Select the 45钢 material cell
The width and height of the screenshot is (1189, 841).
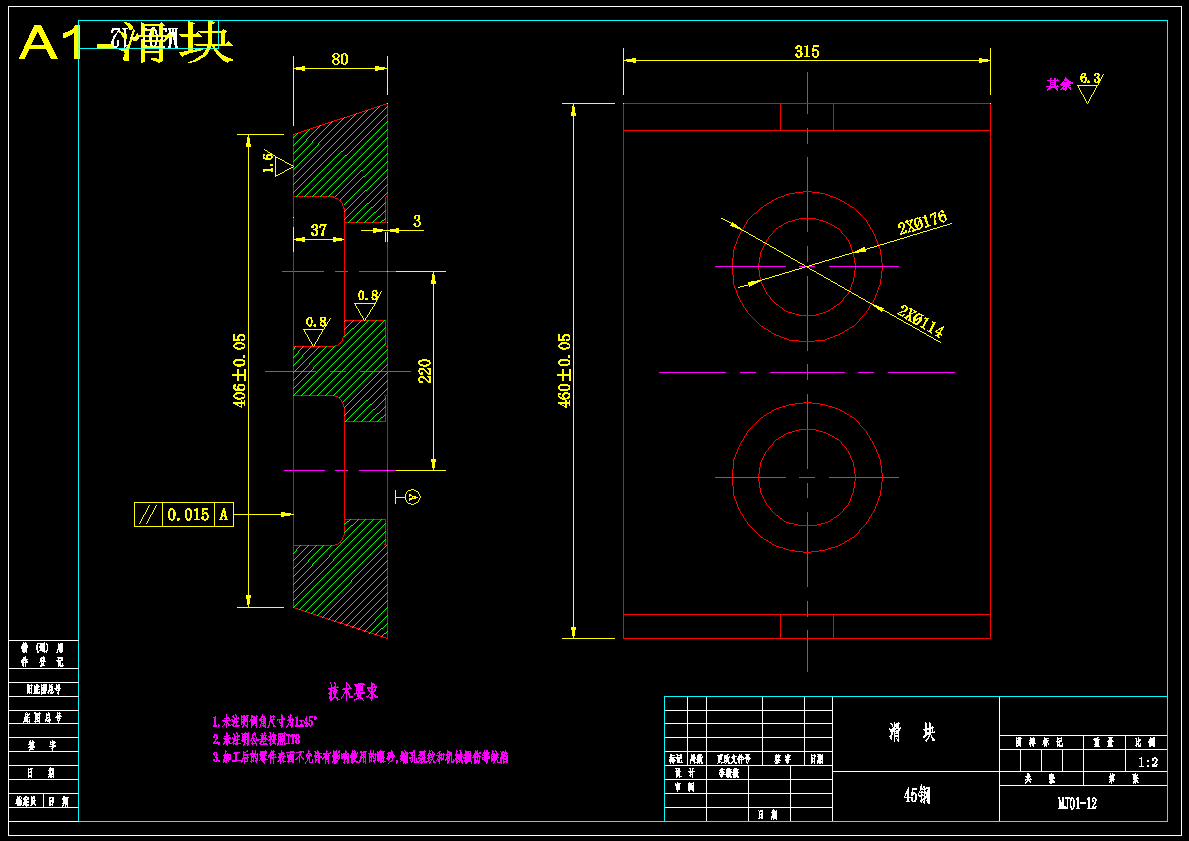coord(917,795)
